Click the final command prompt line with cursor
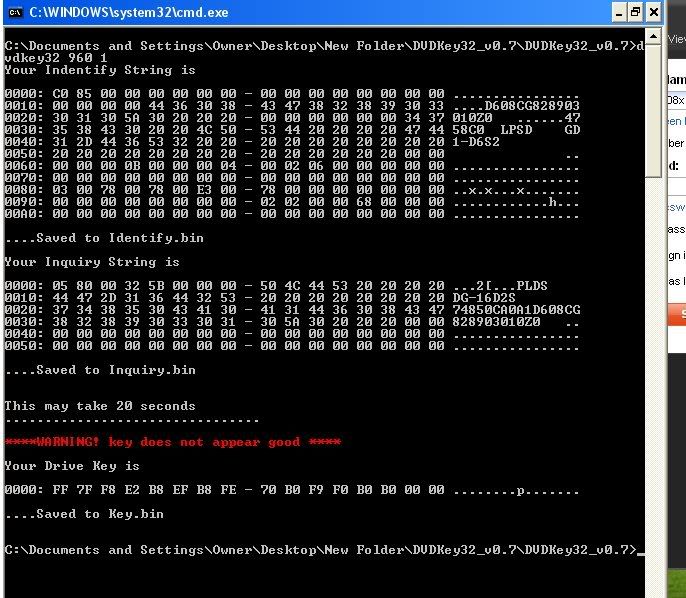 point(320,550)
